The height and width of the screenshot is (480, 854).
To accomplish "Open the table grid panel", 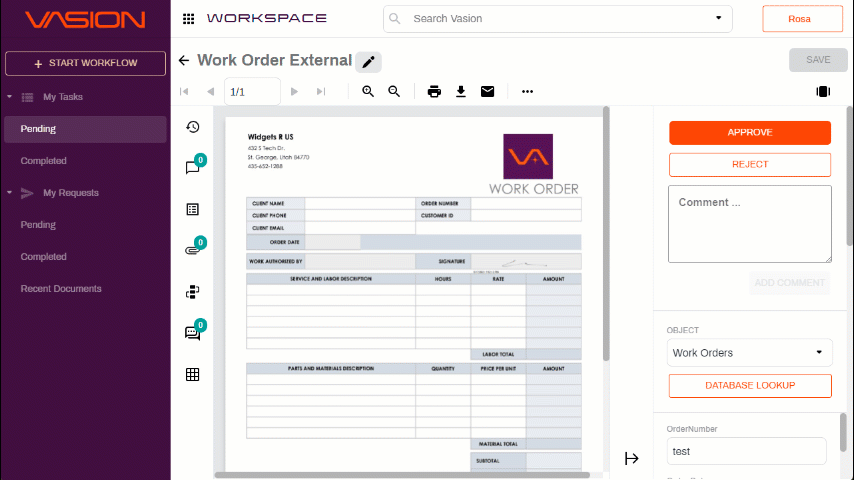I will pos(193,374).
